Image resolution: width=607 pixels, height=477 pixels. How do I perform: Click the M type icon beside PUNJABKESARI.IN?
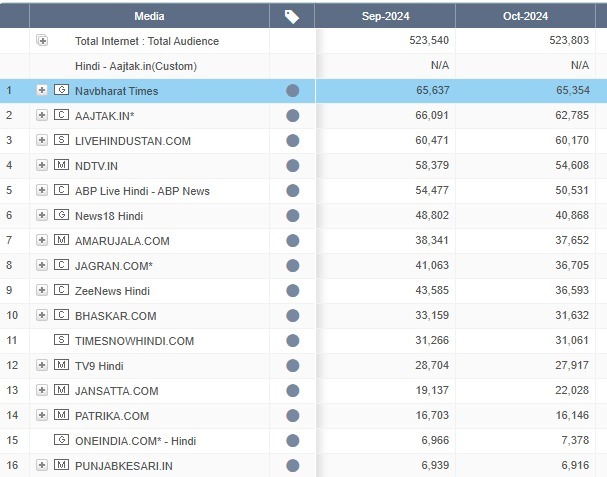pyautogui.click(x=61, y=465)
